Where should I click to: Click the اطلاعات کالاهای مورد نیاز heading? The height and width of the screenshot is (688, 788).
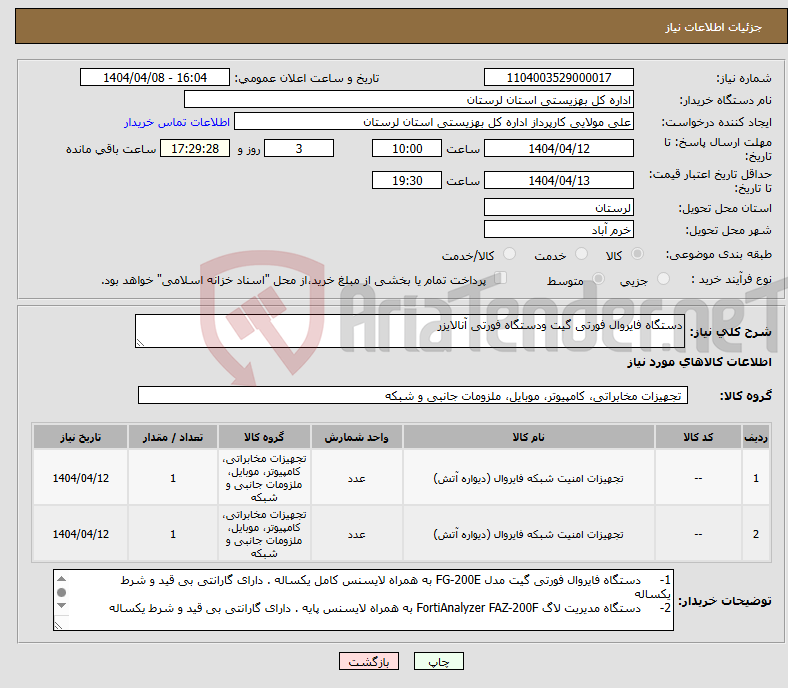tap(699, 362)
